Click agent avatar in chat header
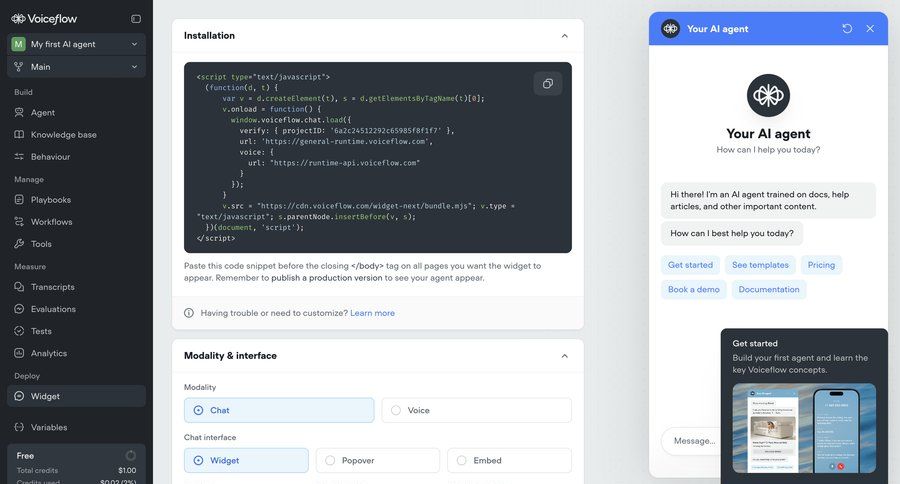 point(670,29)
